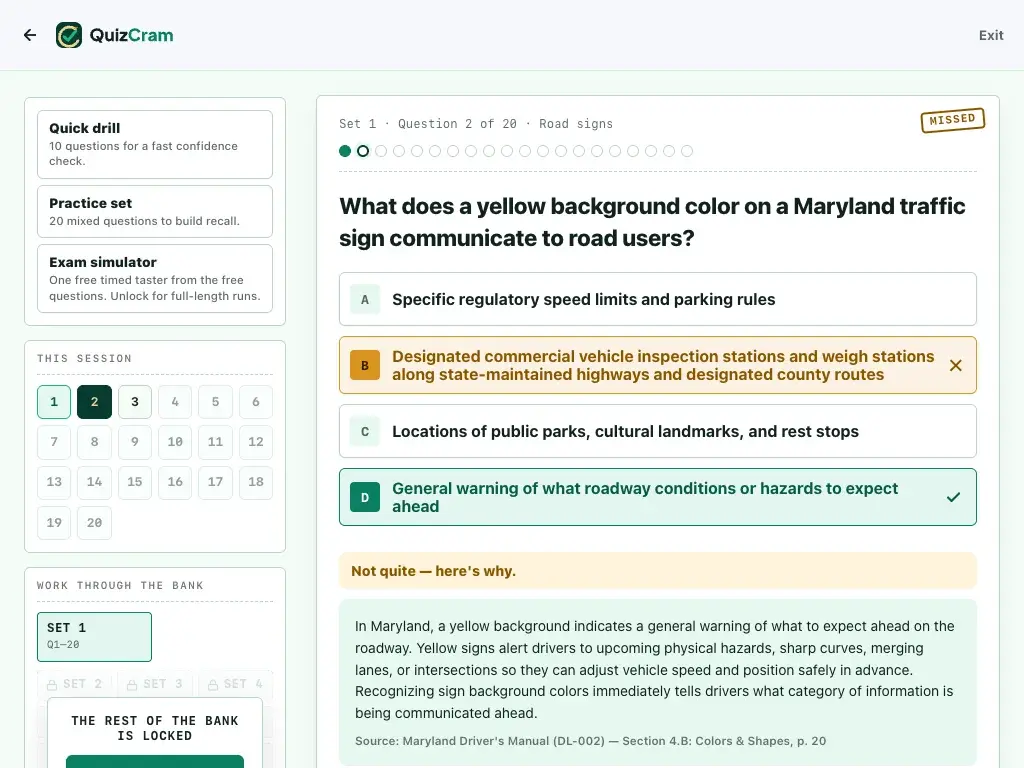Go to question 13 in session grid
Image resolution: width=1024 pixels, height=768 pixels.
[54, 482]
